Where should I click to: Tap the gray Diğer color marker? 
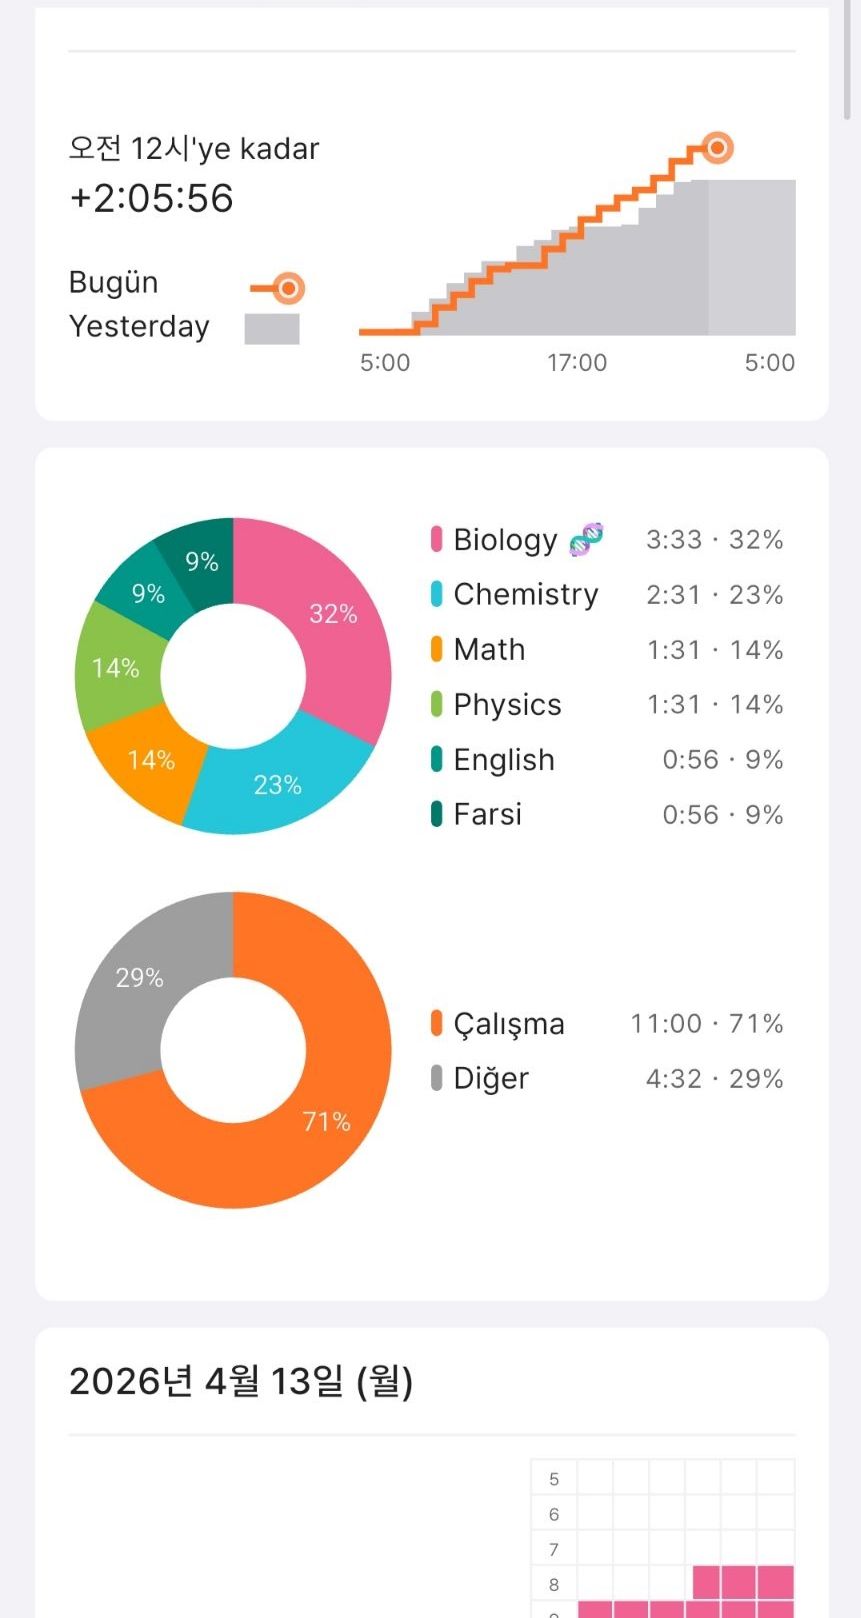(x=436, y=1078)
